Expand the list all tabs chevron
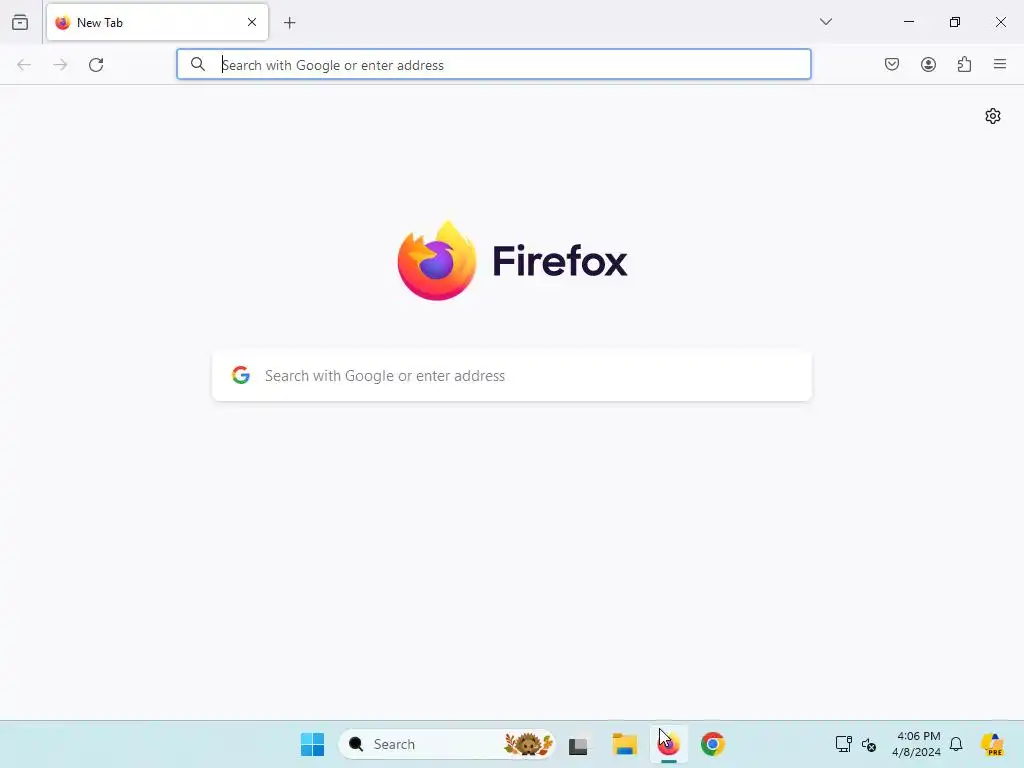 (x=826, y=22)
